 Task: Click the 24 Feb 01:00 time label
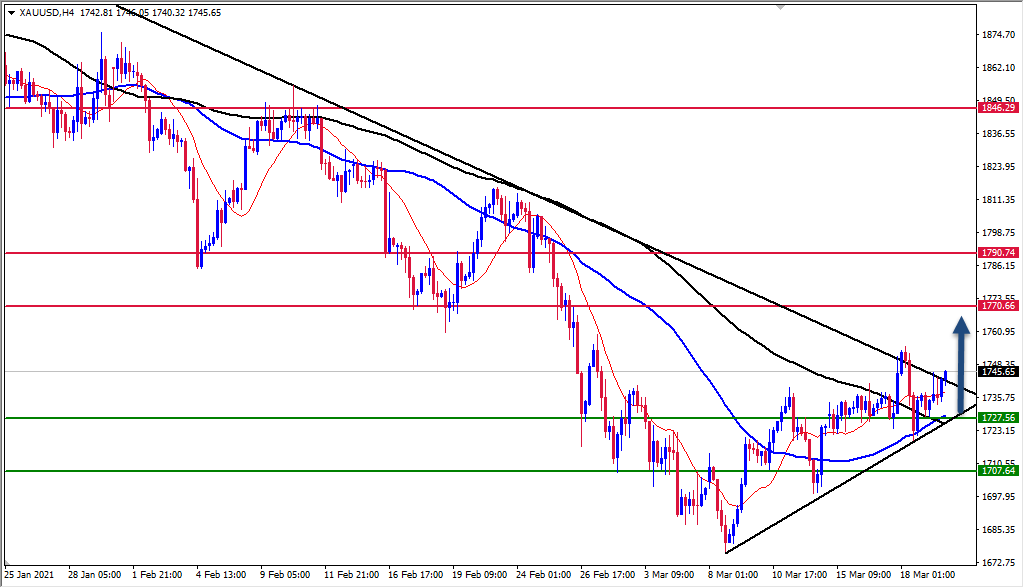point(543,575)
